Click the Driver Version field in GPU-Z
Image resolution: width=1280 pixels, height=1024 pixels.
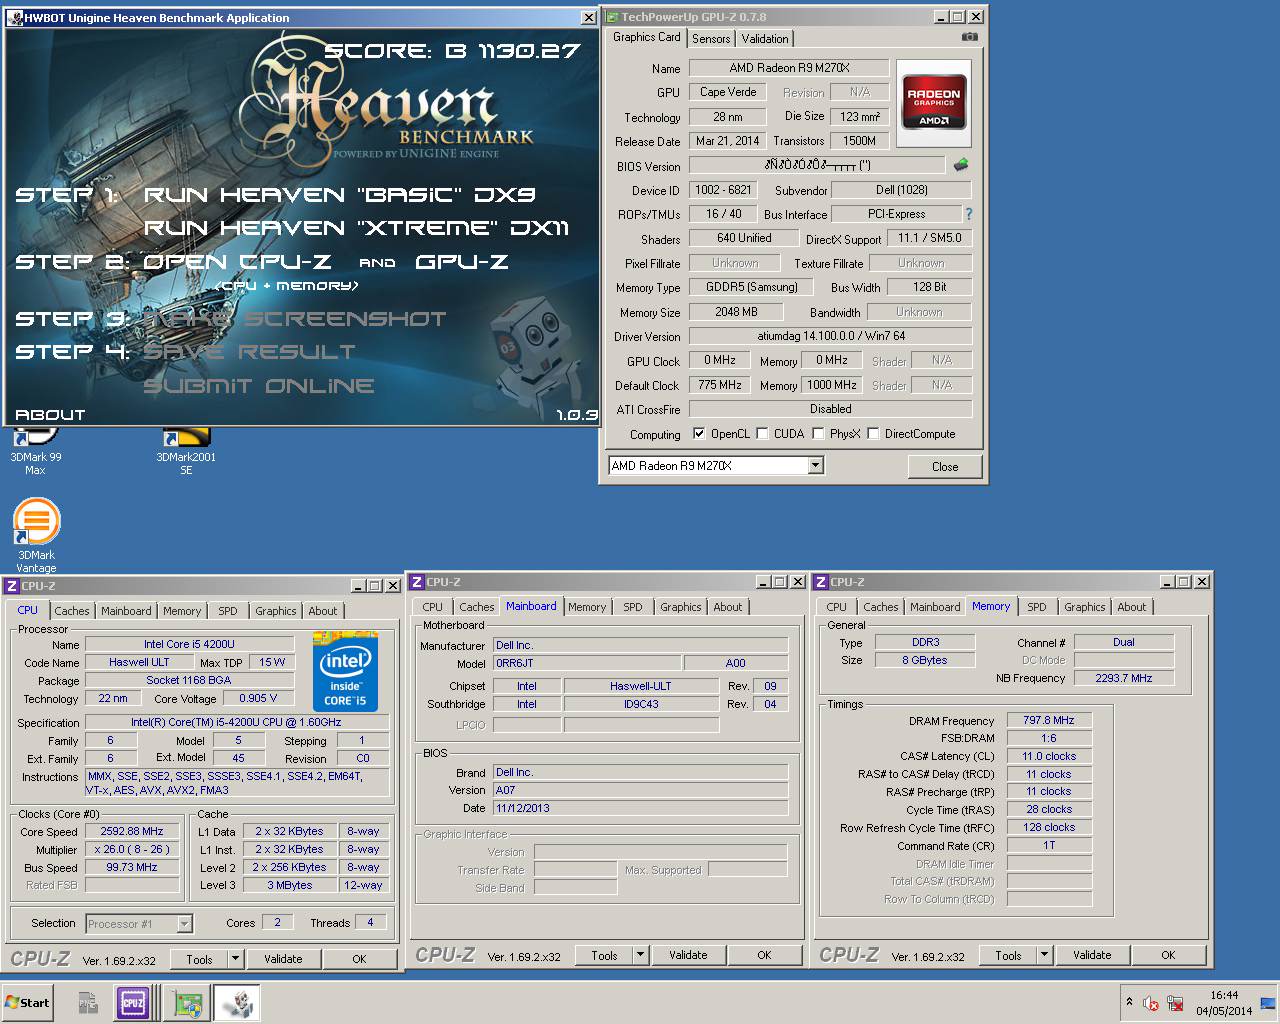tap(830, 336)
